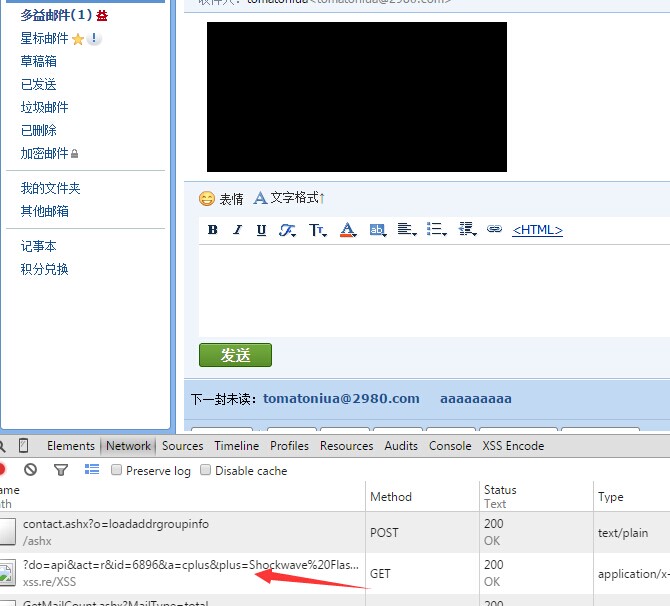Open the bullet list options
670x606 pixels.
pos(437,229)
